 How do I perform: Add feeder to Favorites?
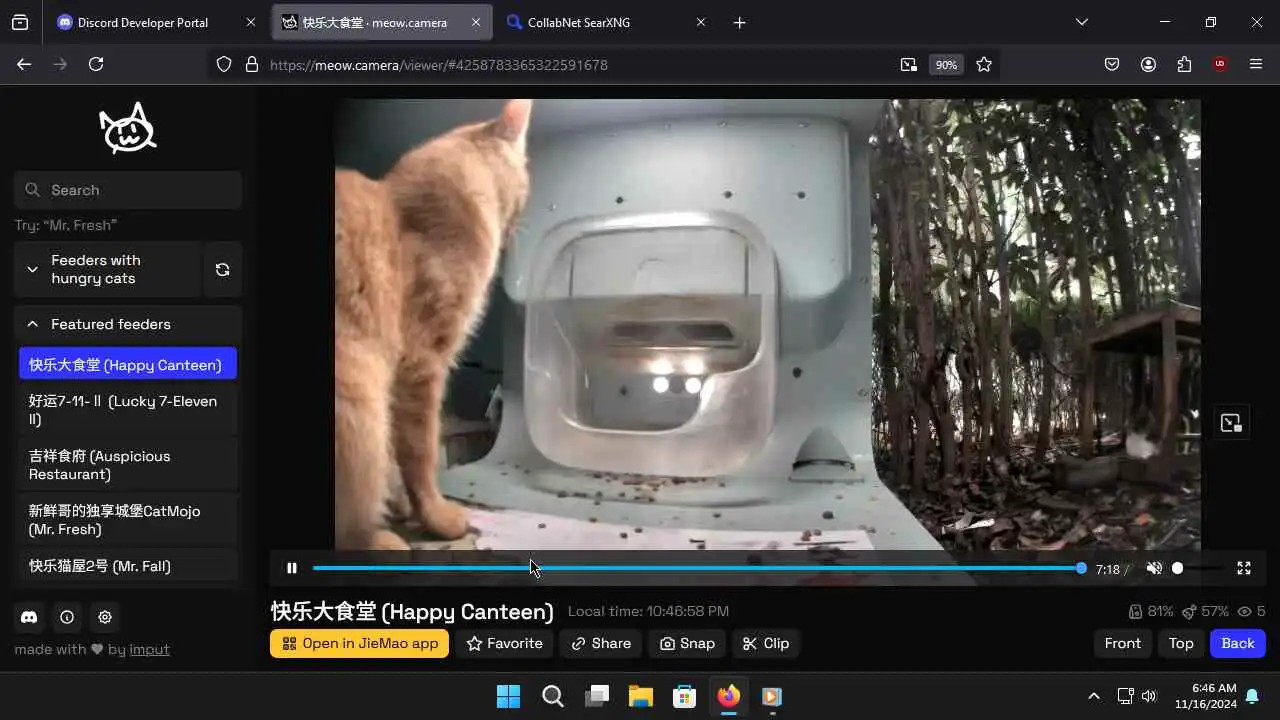tap(505, 643)
